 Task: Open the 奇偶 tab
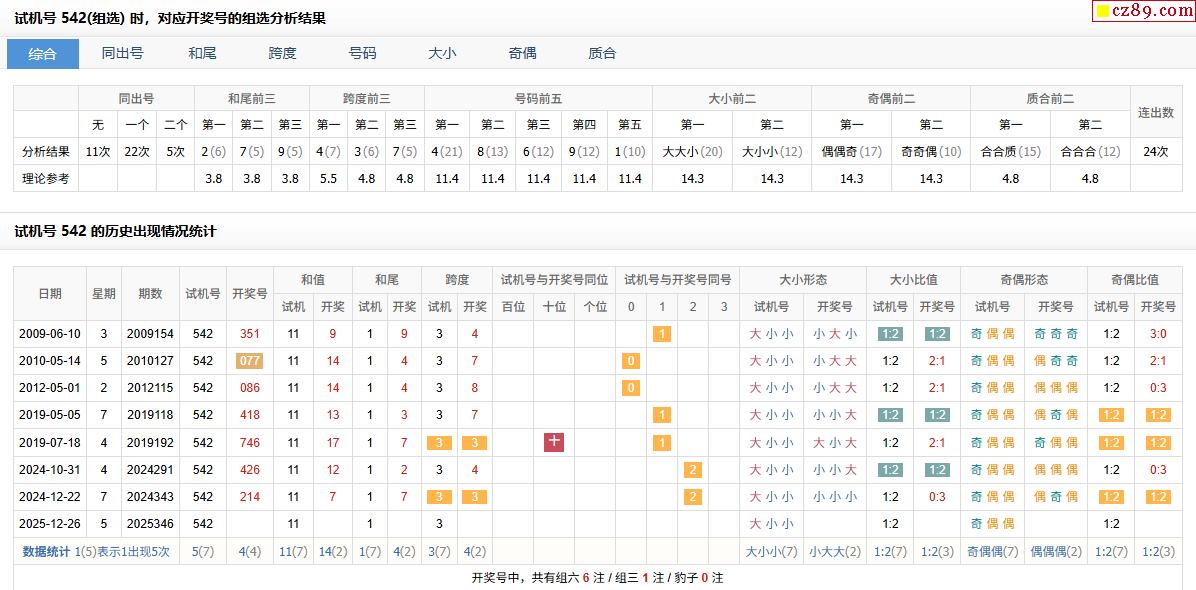tap(522, 54)
